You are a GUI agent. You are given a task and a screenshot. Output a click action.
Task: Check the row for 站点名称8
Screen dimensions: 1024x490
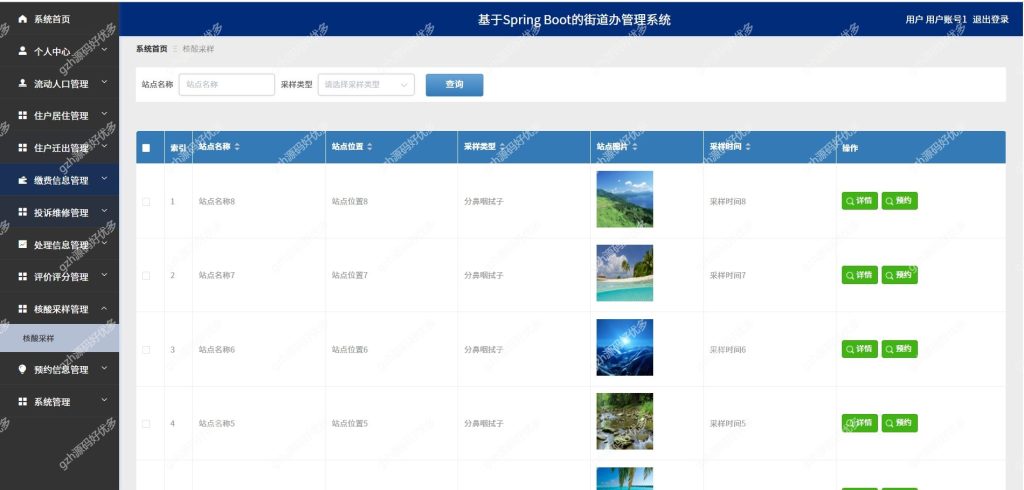(x=146, y=201)
